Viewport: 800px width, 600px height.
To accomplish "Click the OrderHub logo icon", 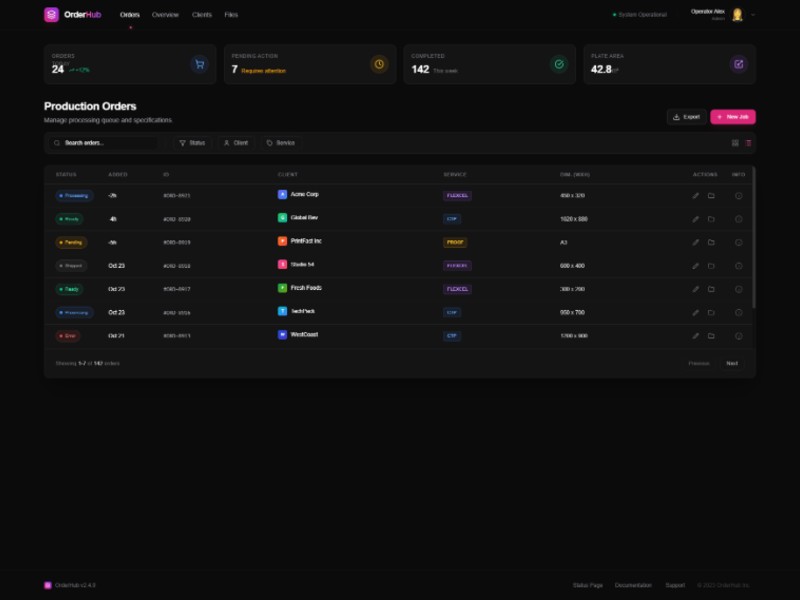I will pyautogui.click(x=52, y=15).
